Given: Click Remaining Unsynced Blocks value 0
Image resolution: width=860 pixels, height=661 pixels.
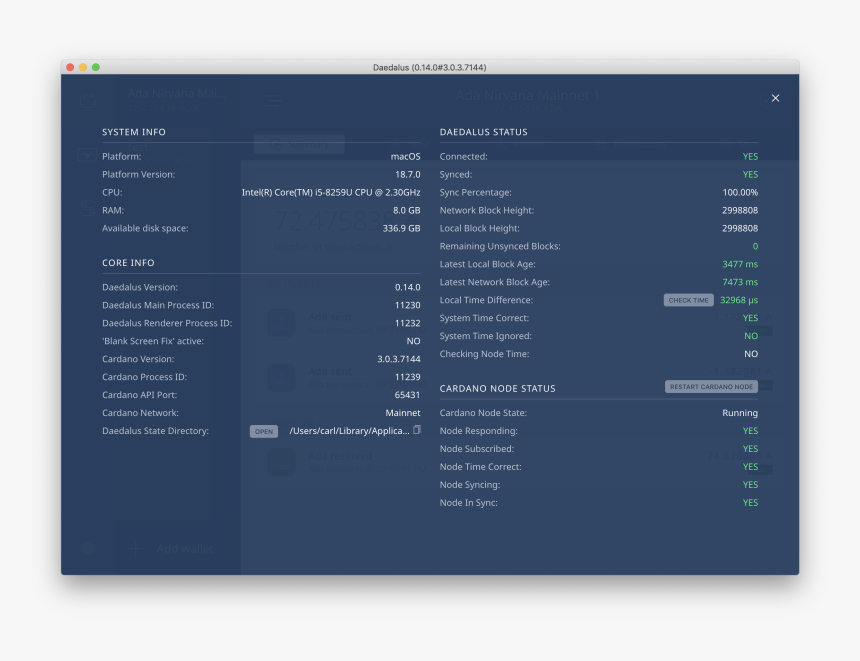Looking at the screenshot, I should [755, 246].
